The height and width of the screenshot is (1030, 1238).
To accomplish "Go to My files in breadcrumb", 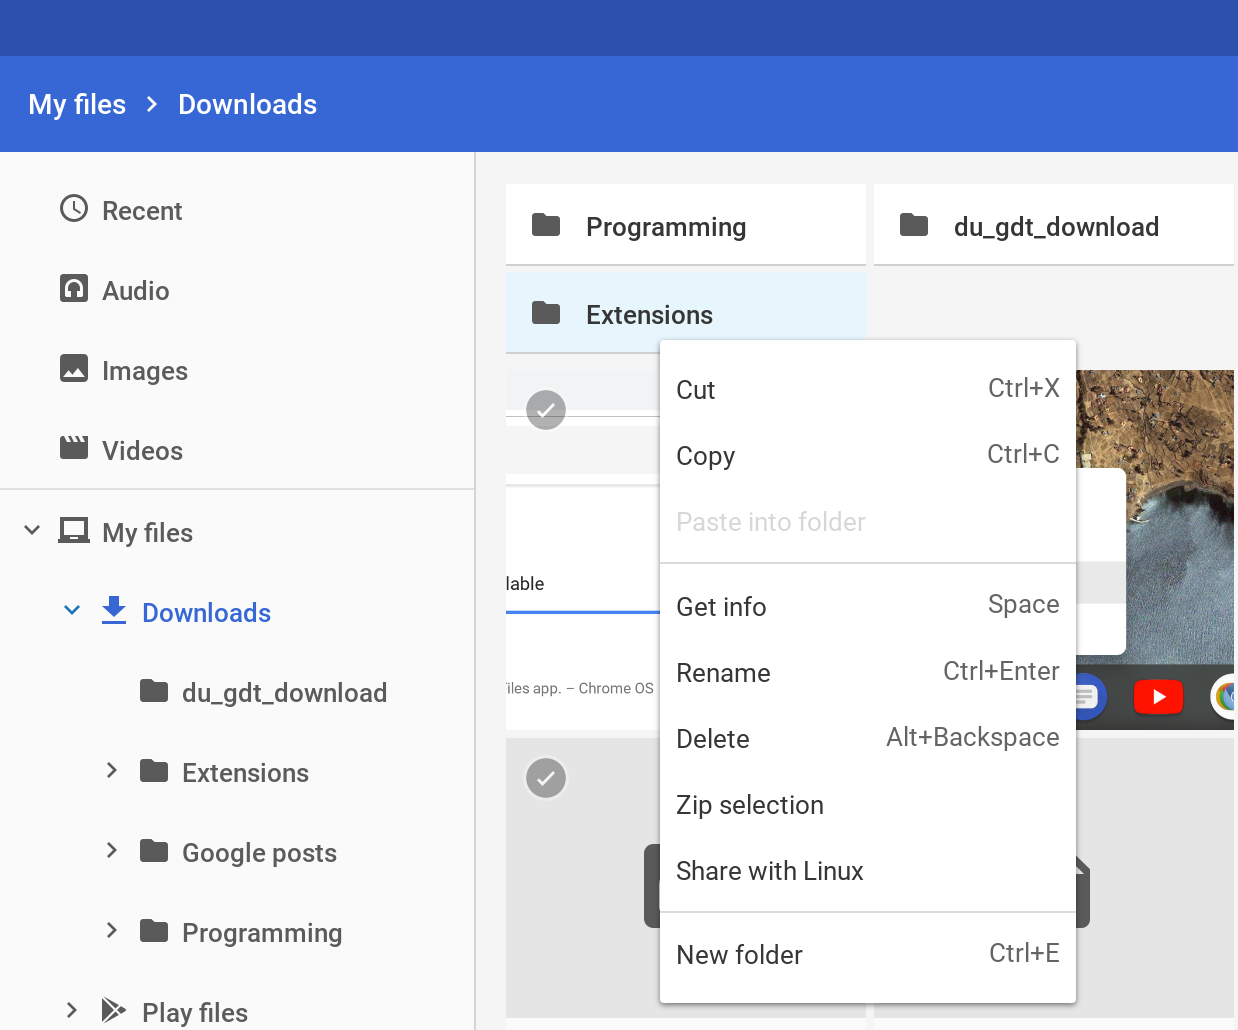I will tap(77, 105).
